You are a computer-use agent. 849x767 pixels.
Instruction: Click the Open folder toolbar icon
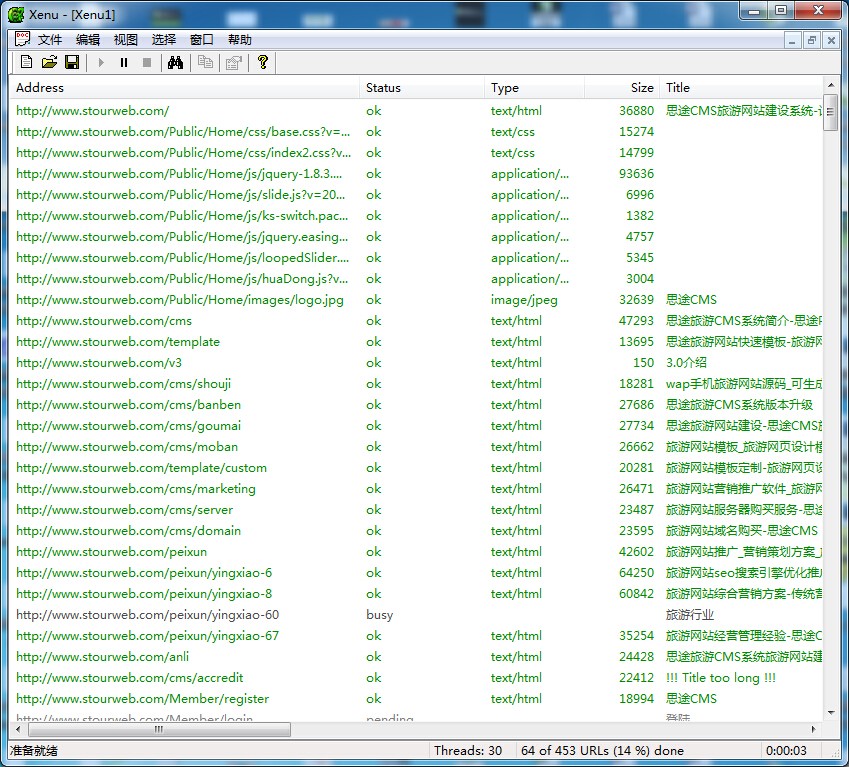point(49,62)
